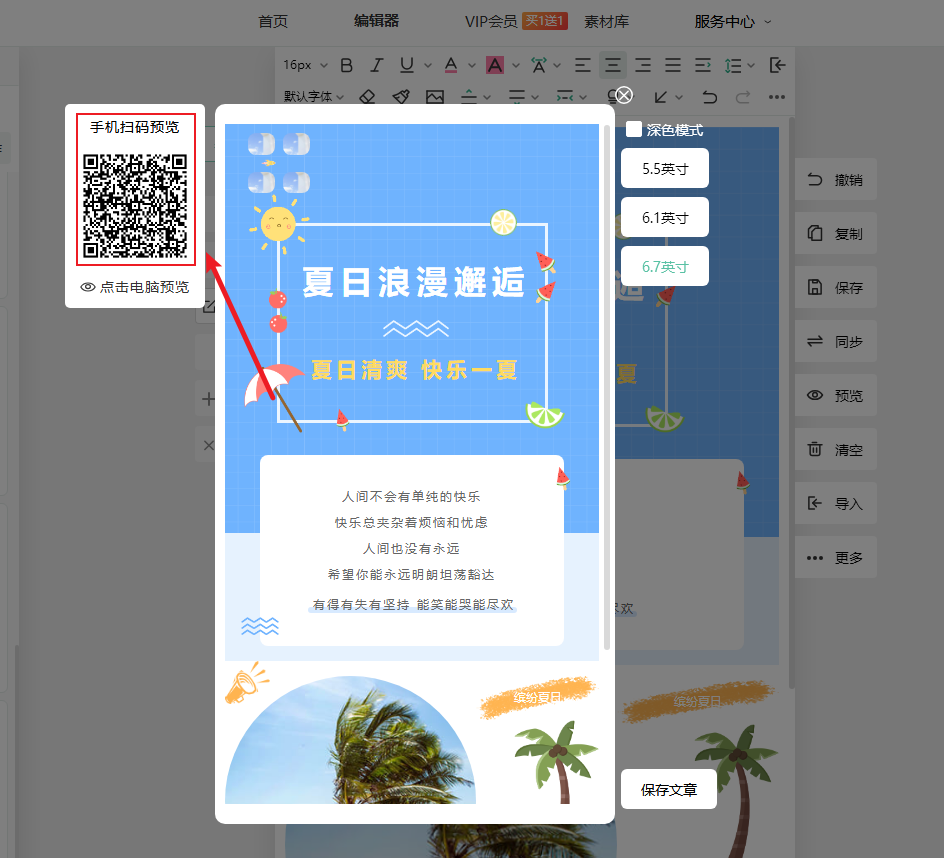This screenshot has width=944, height=858.
Task: Click the QR code for phone preview
Action: (135, 206)
